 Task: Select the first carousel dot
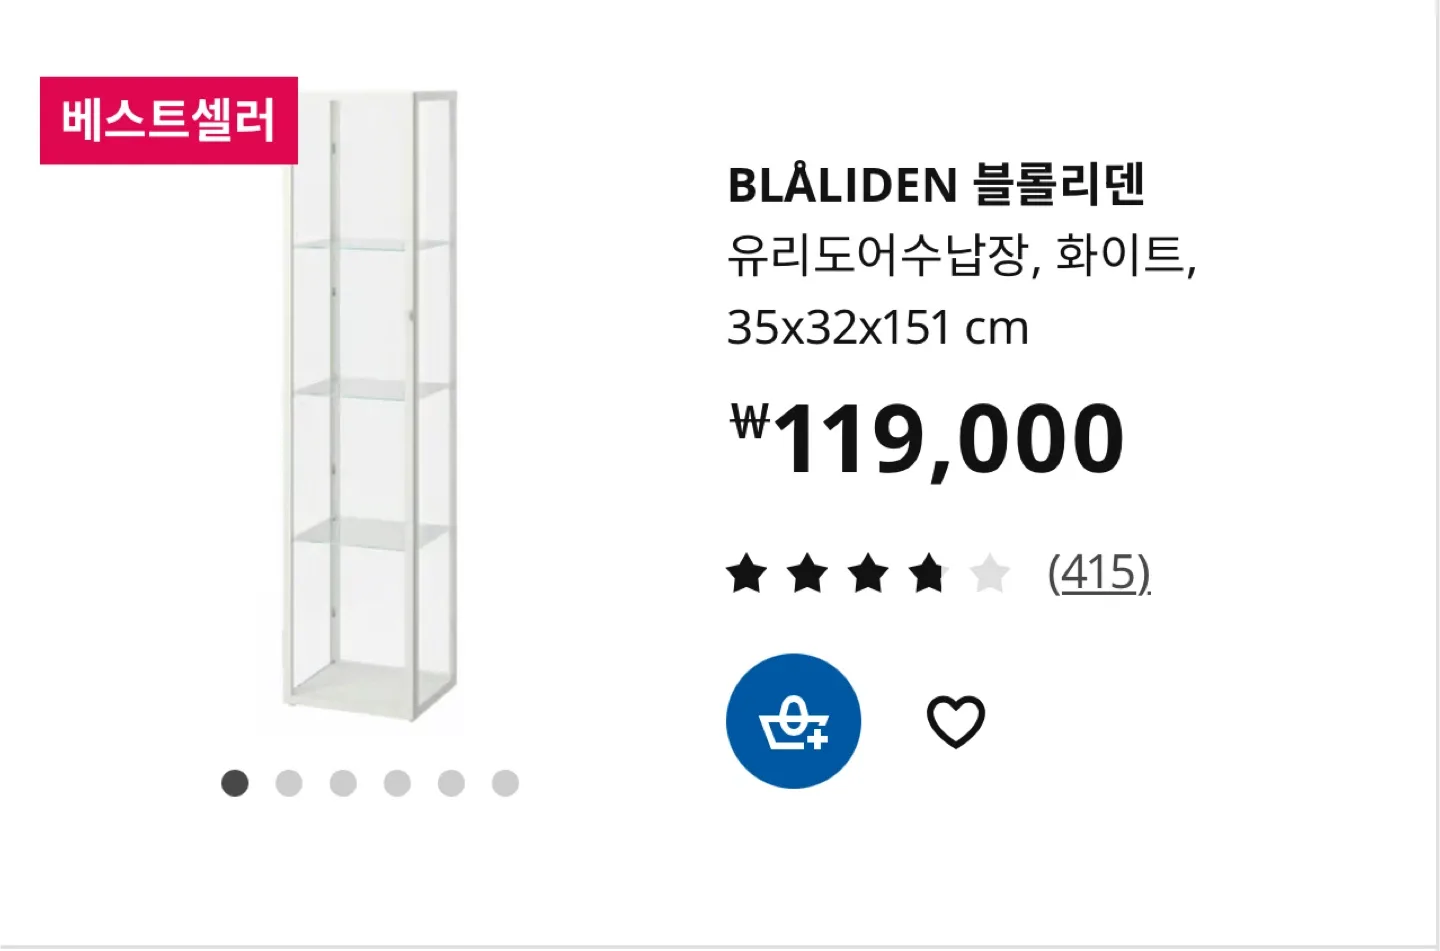coord(235,783)
